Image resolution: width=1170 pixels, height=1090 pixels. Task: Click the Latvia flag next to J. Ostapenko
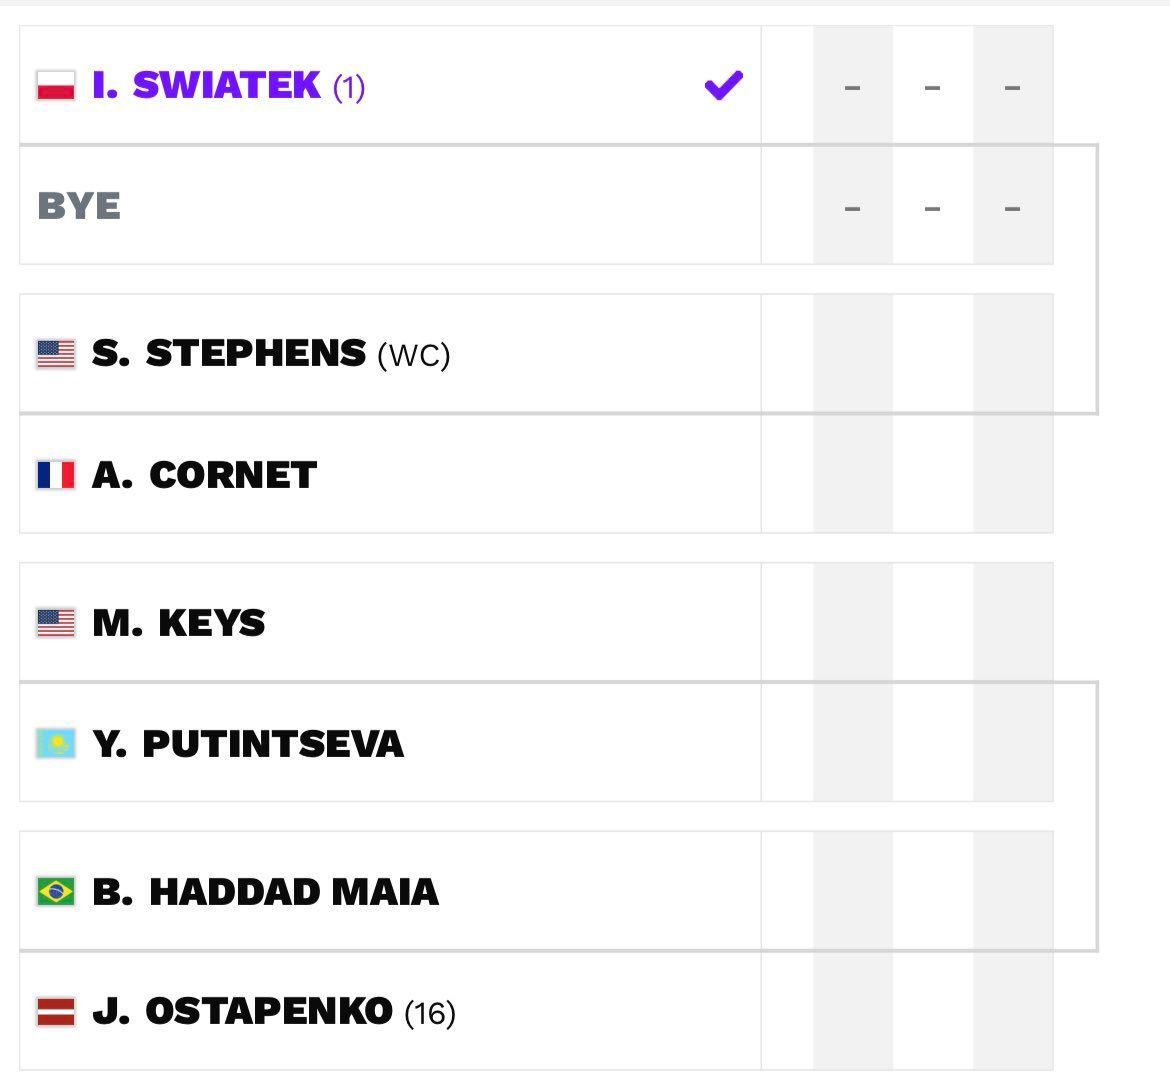pos(55,1011)
